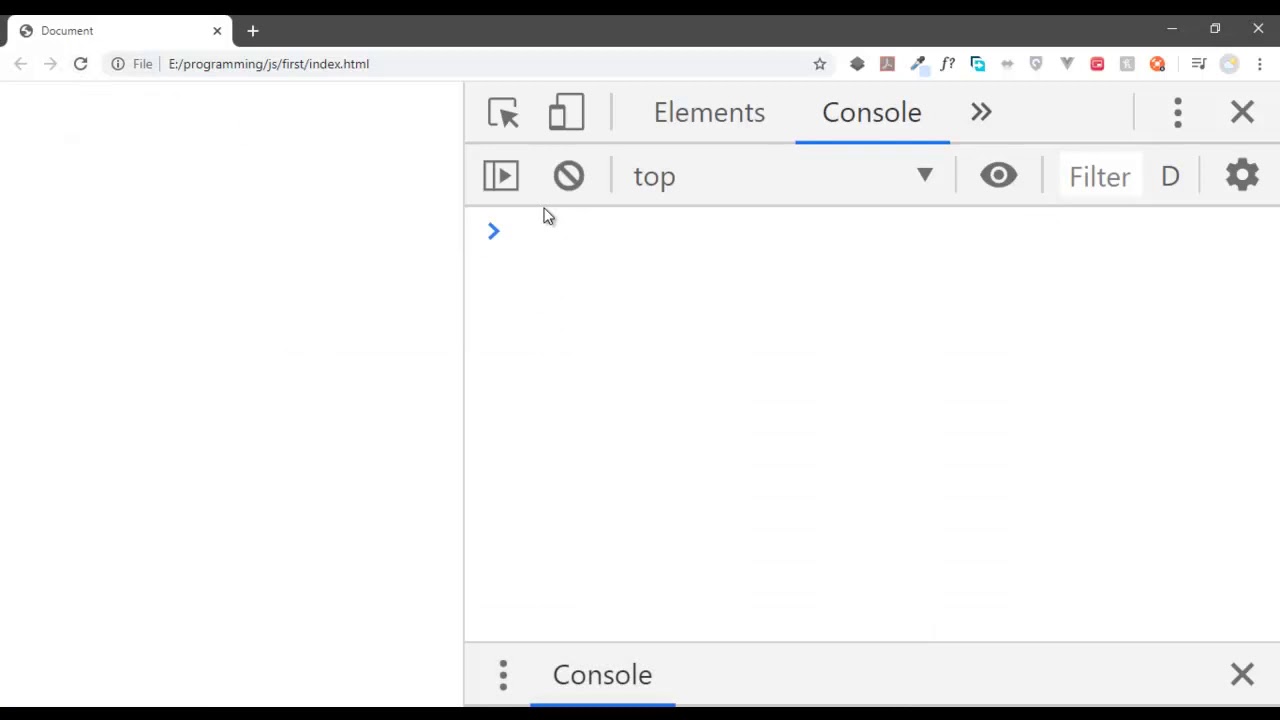Bookmark this page with star icon
The image size is (1280, 720).
pos(820,64)
